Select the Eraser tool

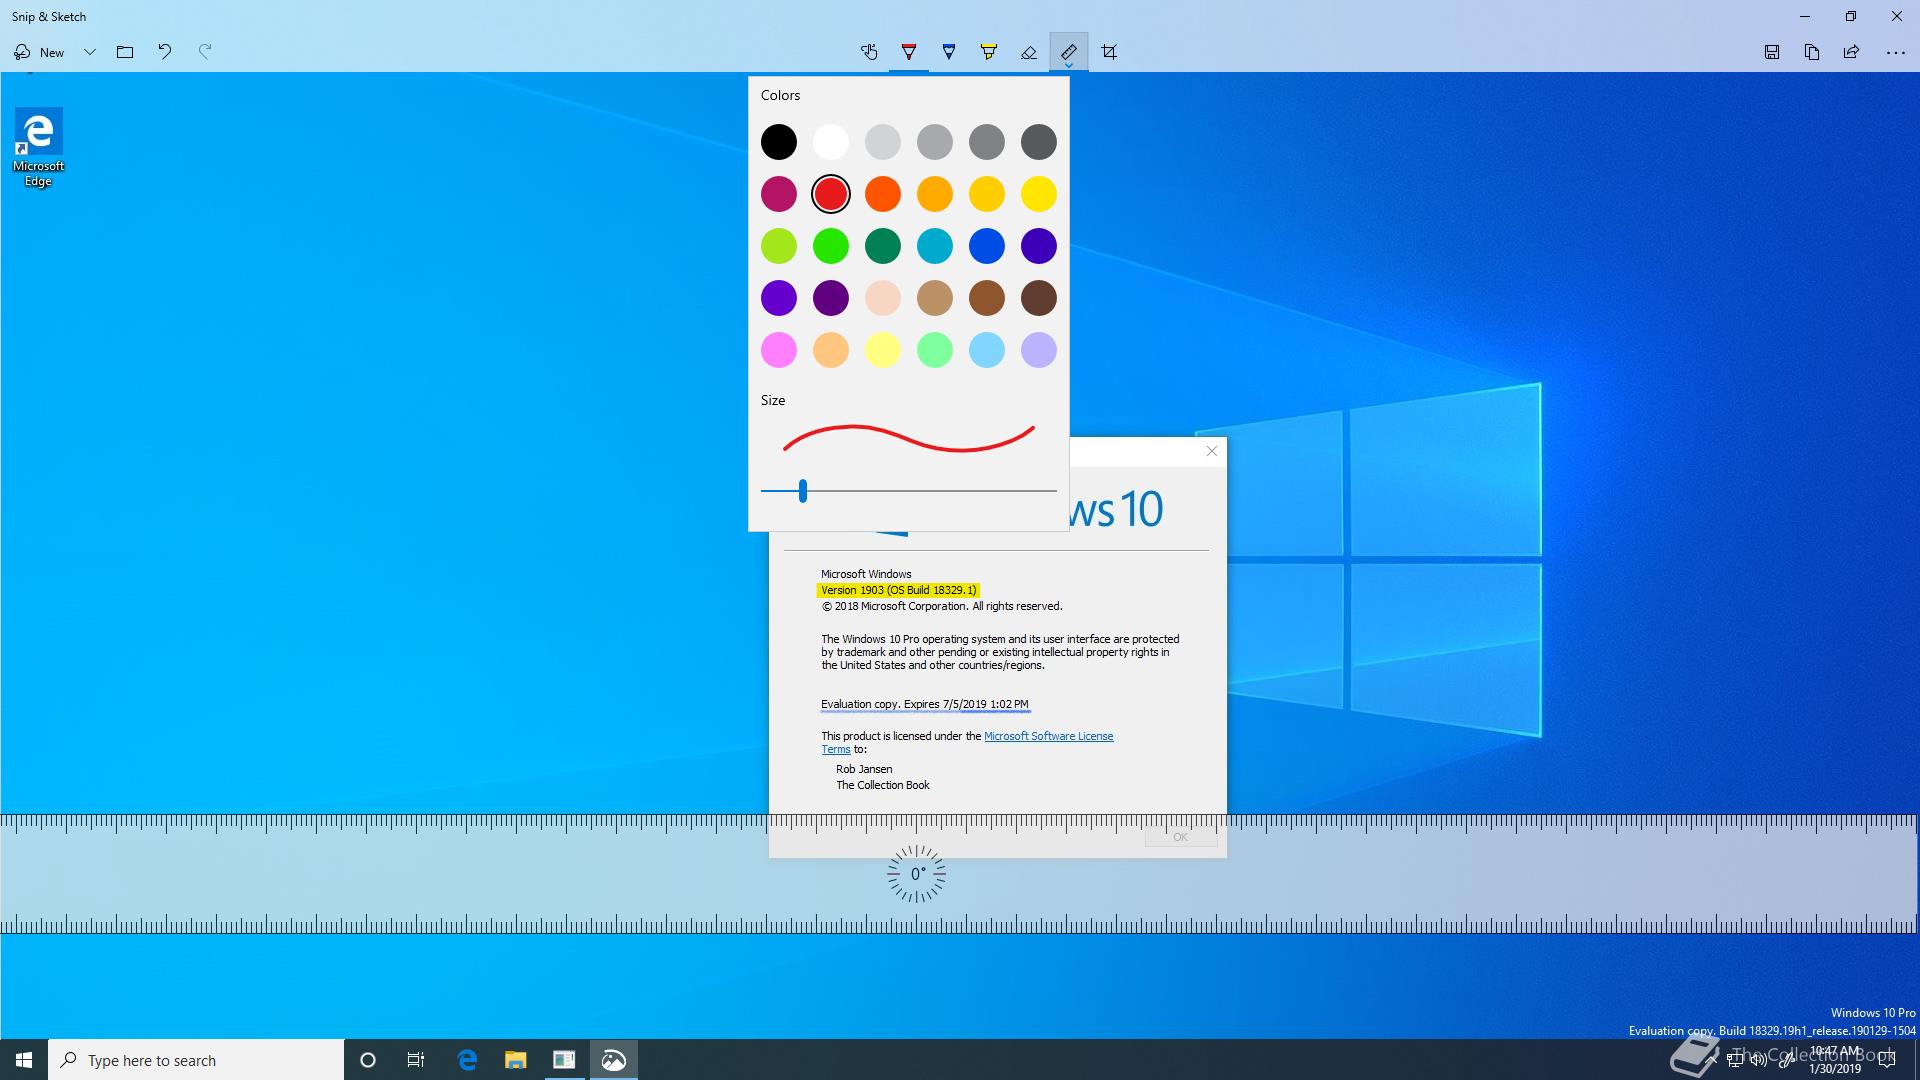tap(1029, 52)
